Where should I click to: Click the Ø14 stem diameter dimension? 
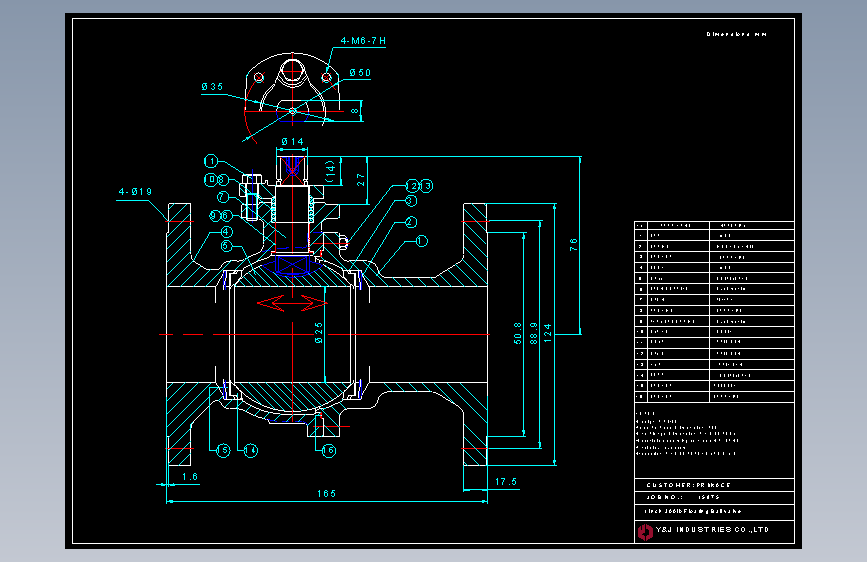pyautogui.click(x=293, y=142)
